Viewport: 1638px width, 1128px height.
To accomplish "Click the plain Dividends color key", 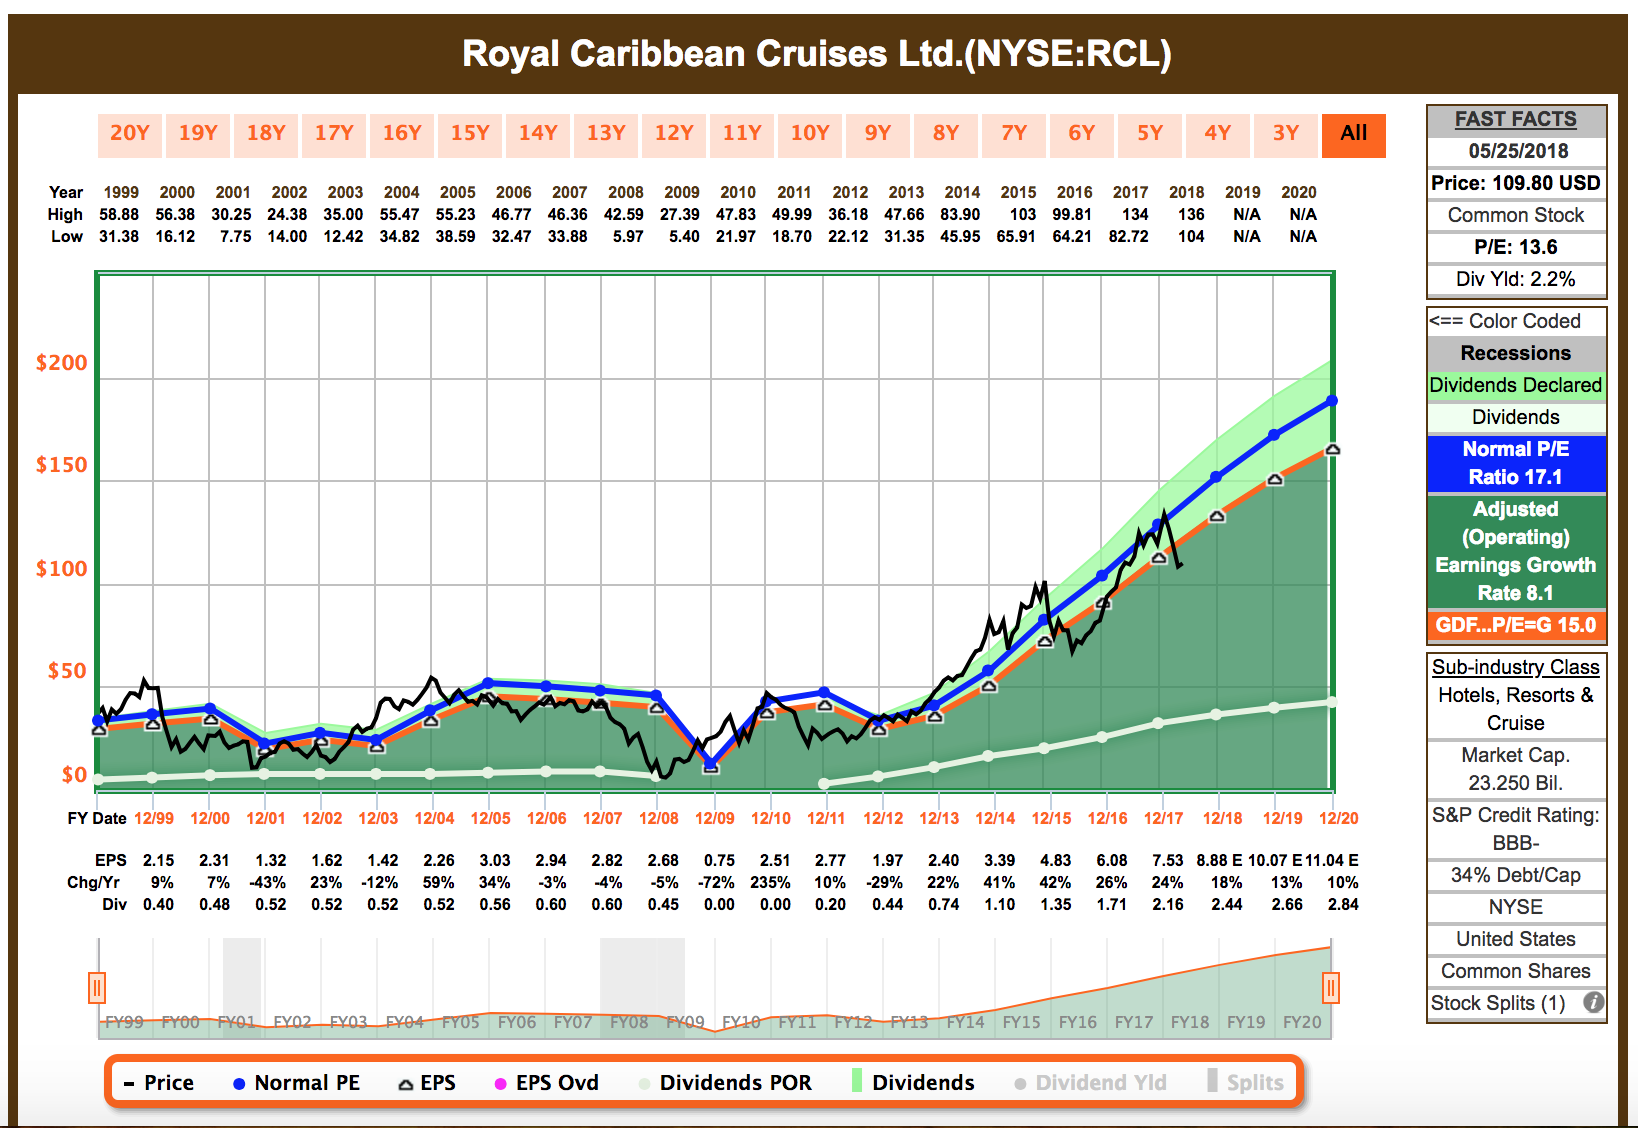I will (1516, 417).
